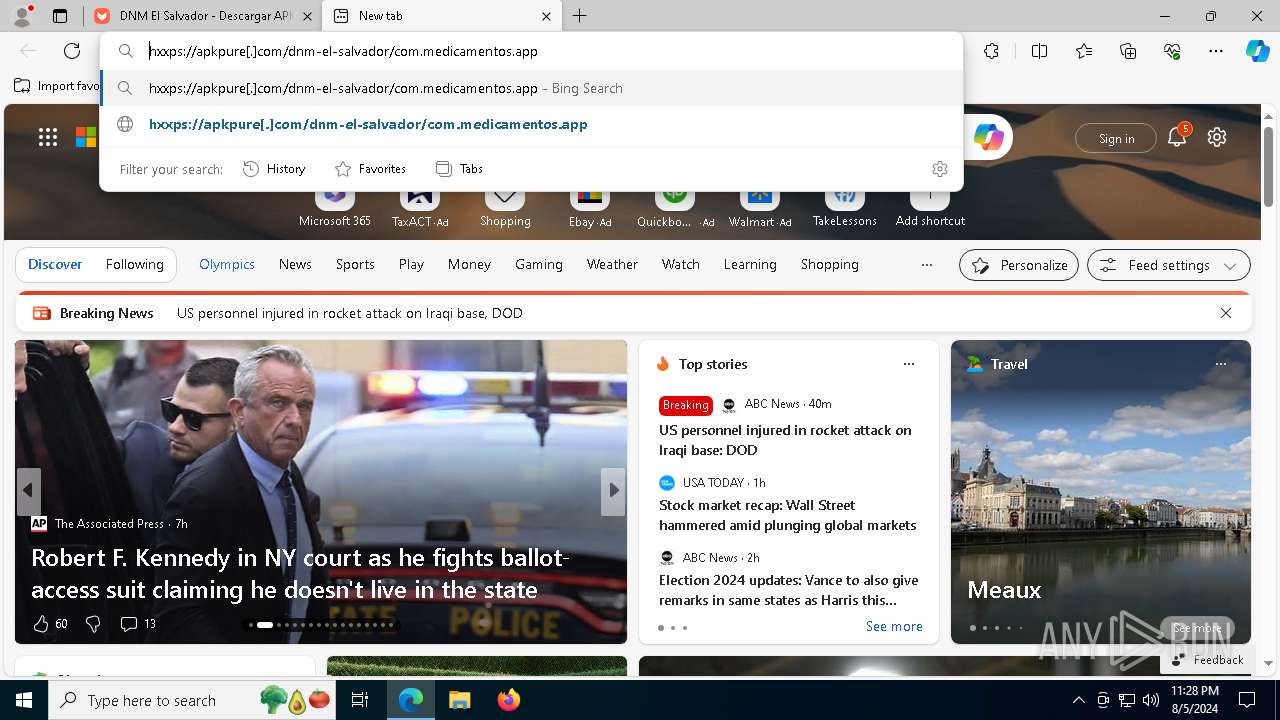This screenshot has height=720, width=1280.
Task: Open the TaxACT ad shortcut
Action: point(420,209)
